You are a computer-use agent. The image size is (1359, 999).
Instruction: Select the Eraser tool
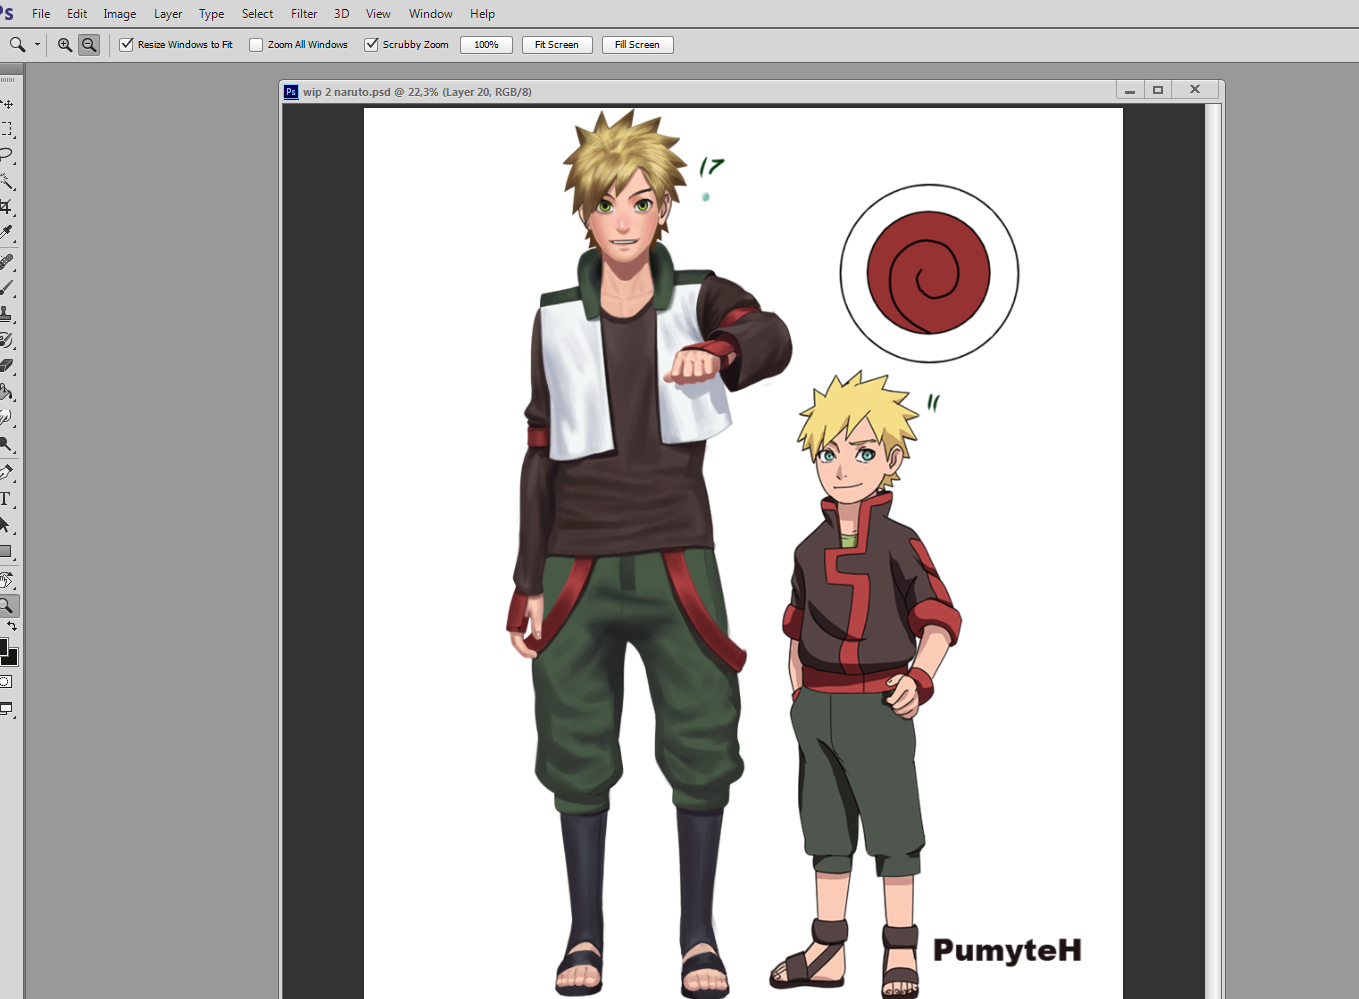point(8,365)
